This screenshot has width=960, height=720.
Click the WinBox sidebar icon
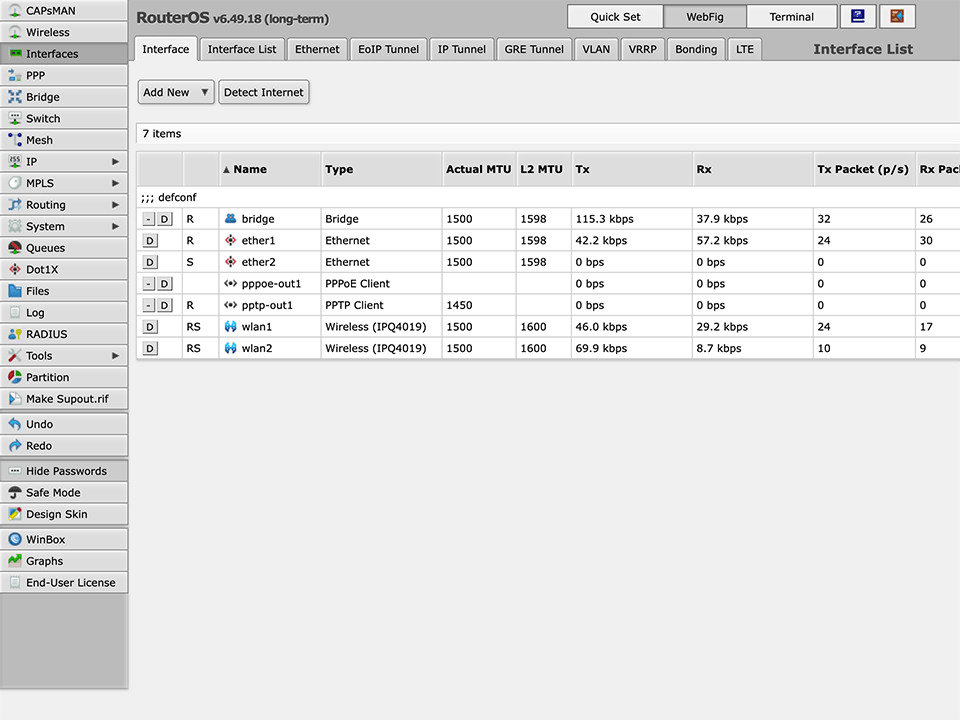pyautogui.click(x=45, y=539)
